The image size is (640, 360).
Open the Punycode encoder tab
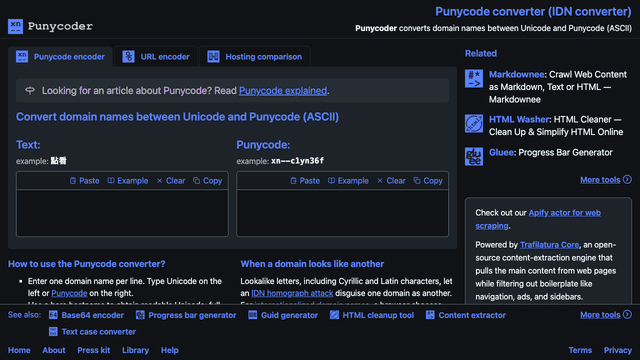pos(60,57)
